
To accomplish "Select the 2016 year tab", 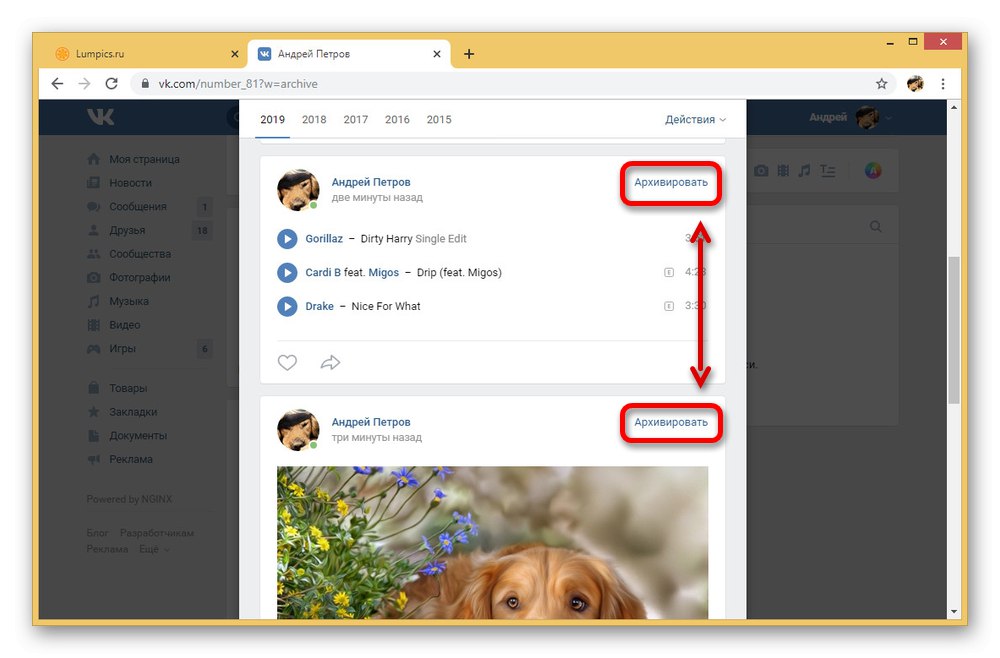I will point(397,119).
